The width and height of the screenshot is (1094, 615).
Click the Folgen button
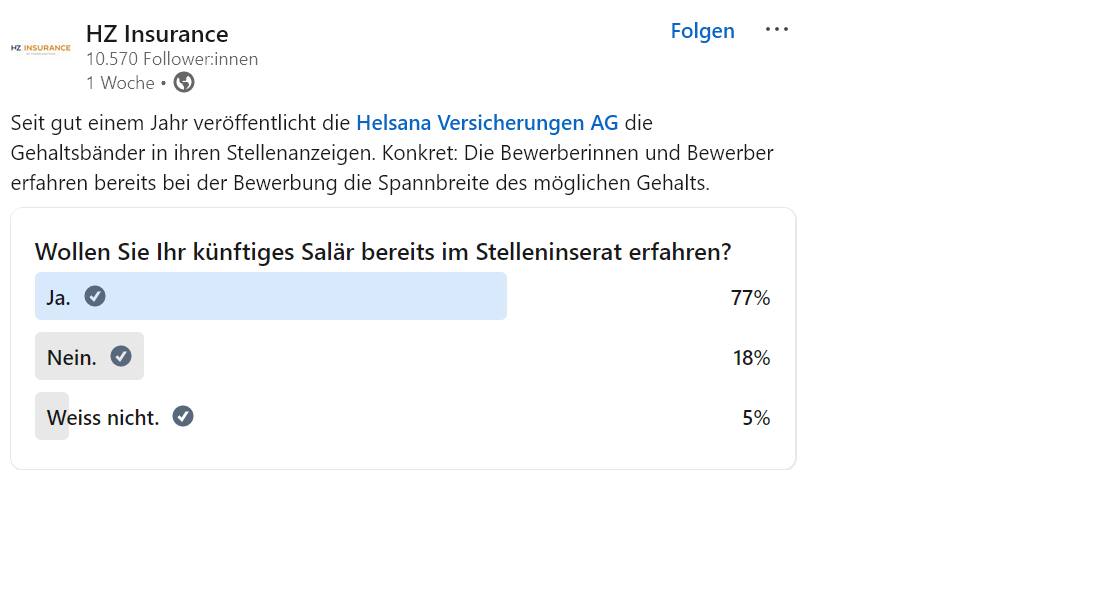click(x=702, y=31)
